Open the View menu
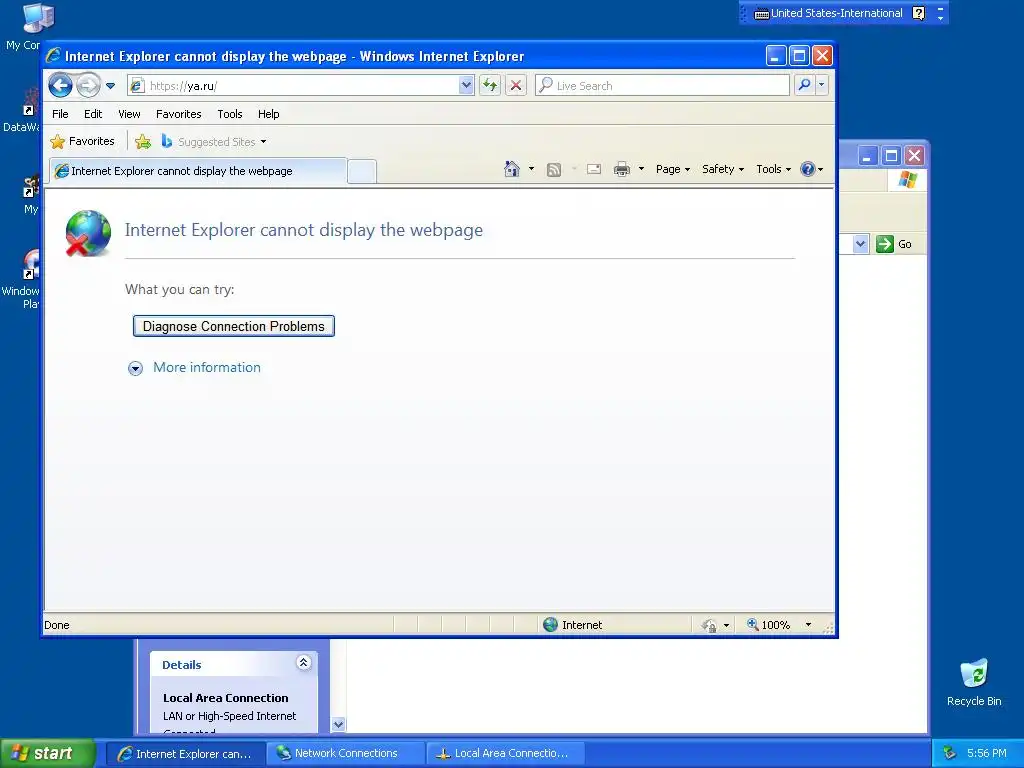The height and width of the screenshot is (768, 1024). 129,114
